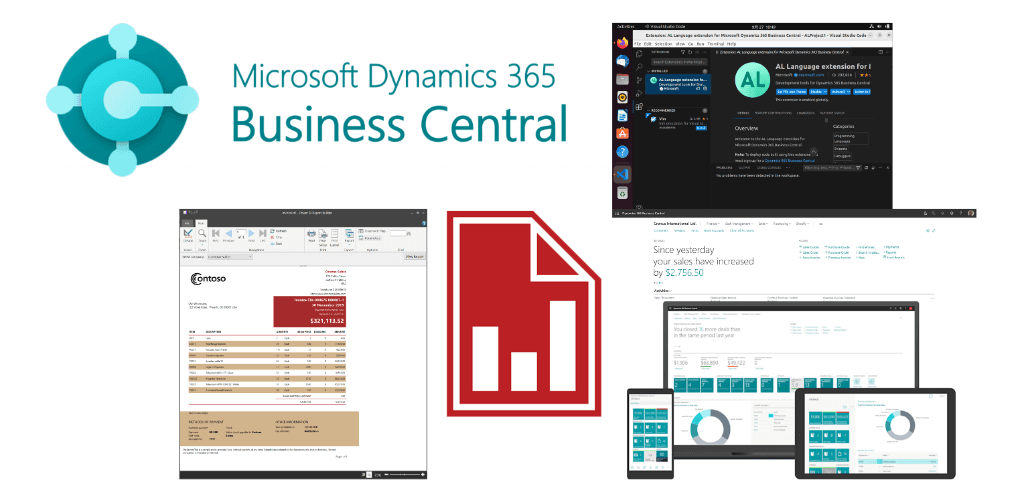Click the Design icon in the report ribbon

188,235
